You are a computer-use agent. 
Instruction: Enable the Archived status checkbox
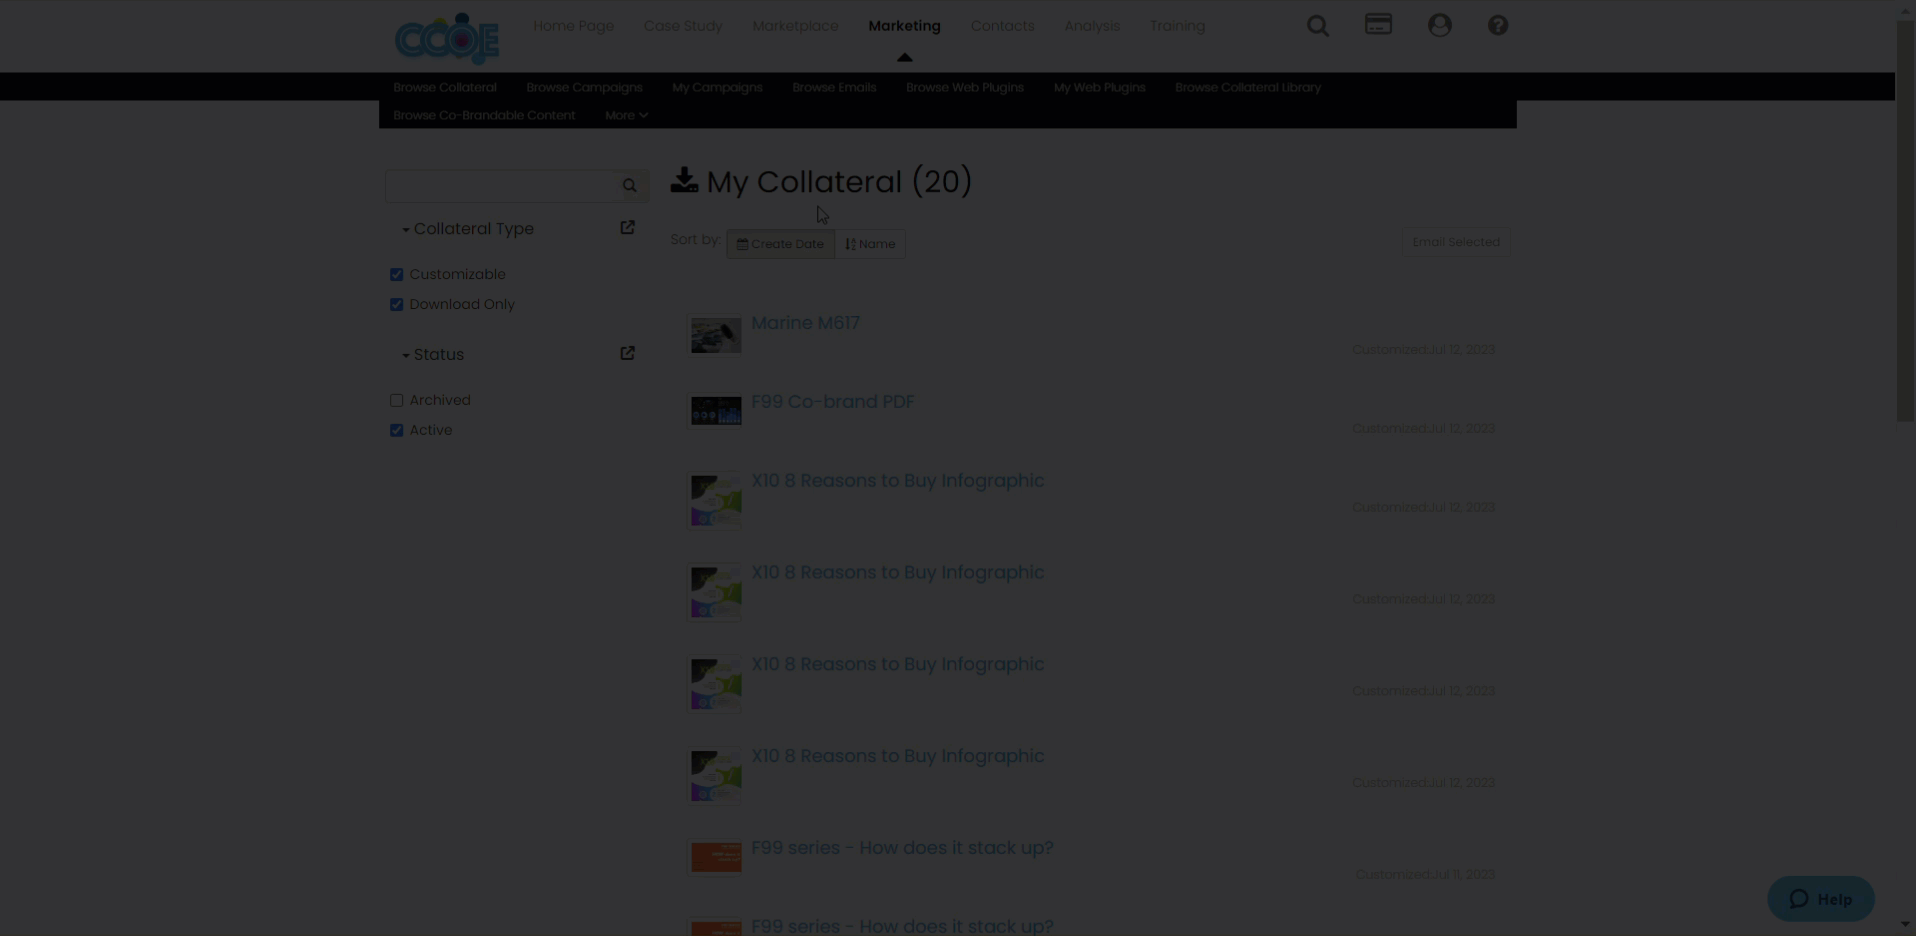(x=396, y=400)
